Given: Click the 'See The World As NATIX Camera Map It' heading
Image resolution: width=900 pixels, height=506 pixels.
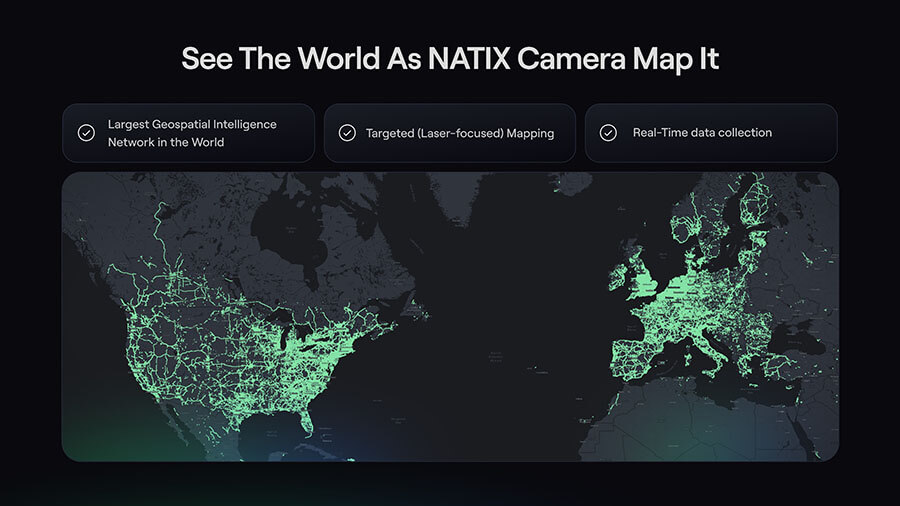Looking at the screenshot, I should coord(450,59).
